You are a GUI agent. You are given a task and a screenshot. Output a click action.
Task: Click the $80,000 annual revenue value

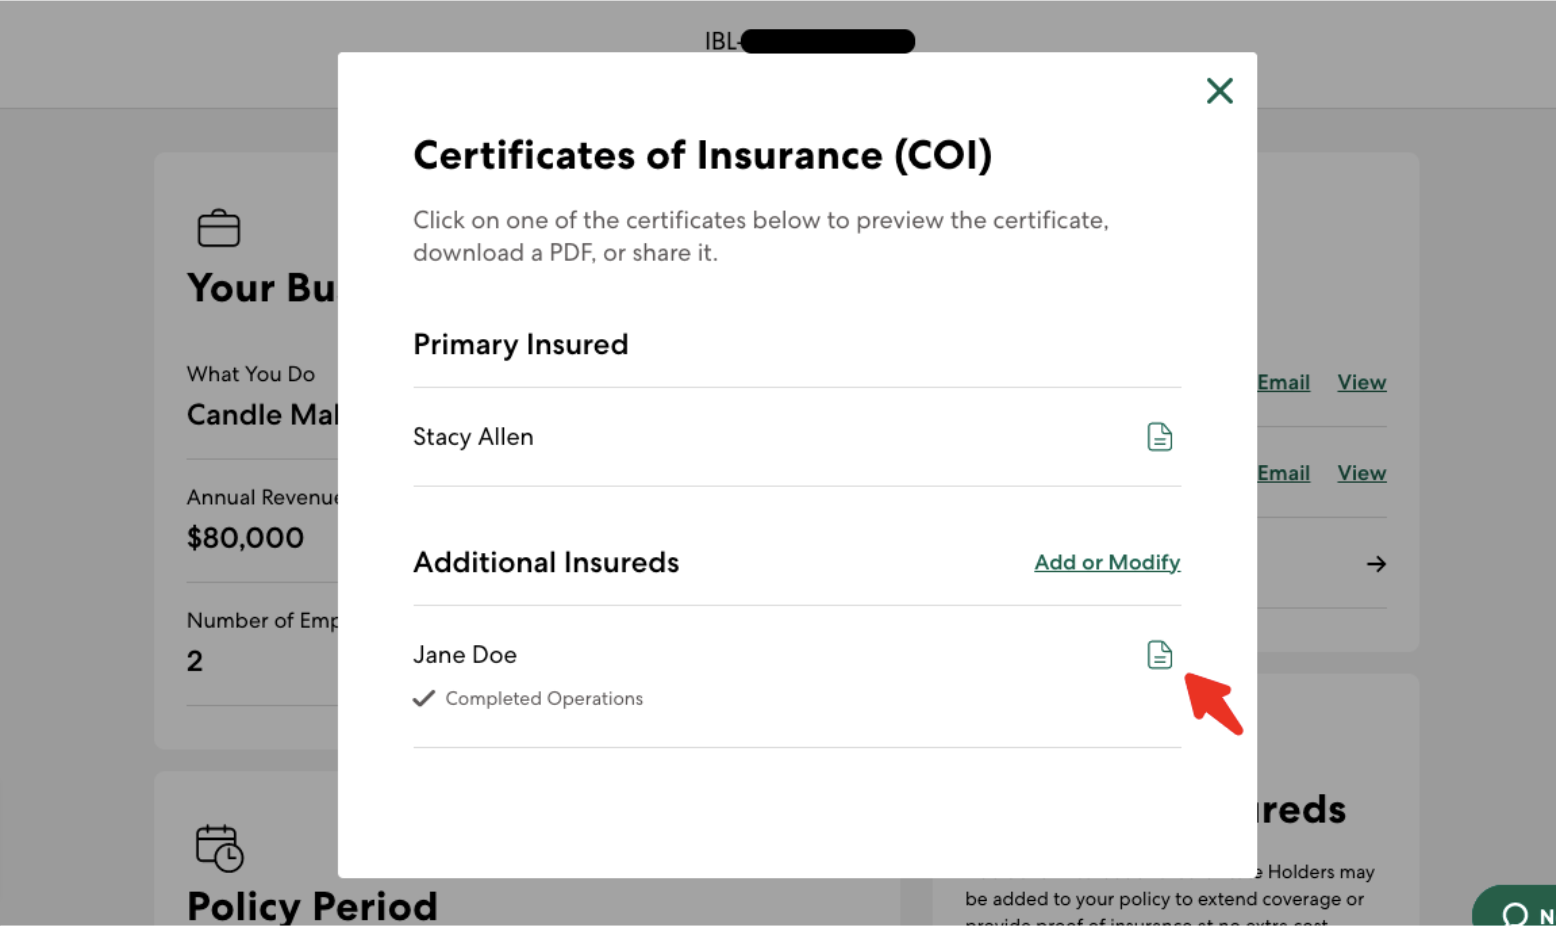coord(245,538)
